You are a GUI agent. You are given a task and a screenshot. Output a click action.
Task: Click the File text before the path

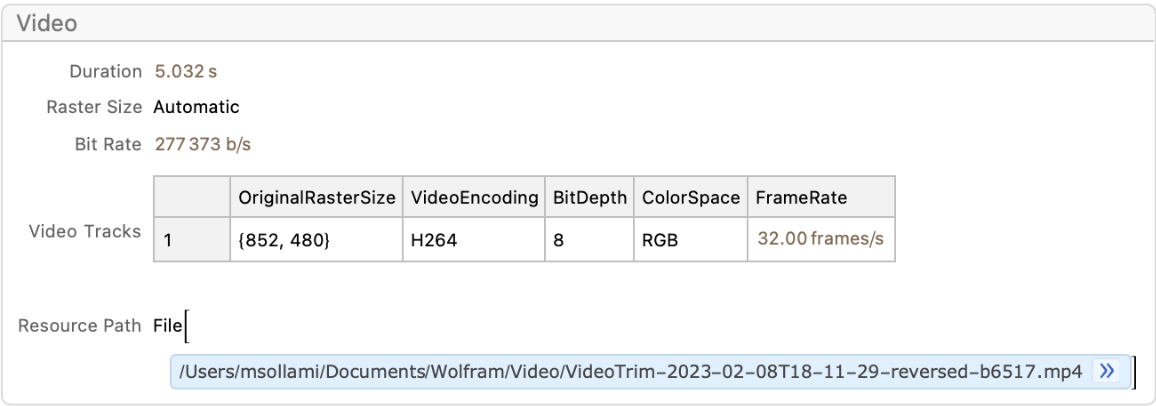(x=167, y=325)
